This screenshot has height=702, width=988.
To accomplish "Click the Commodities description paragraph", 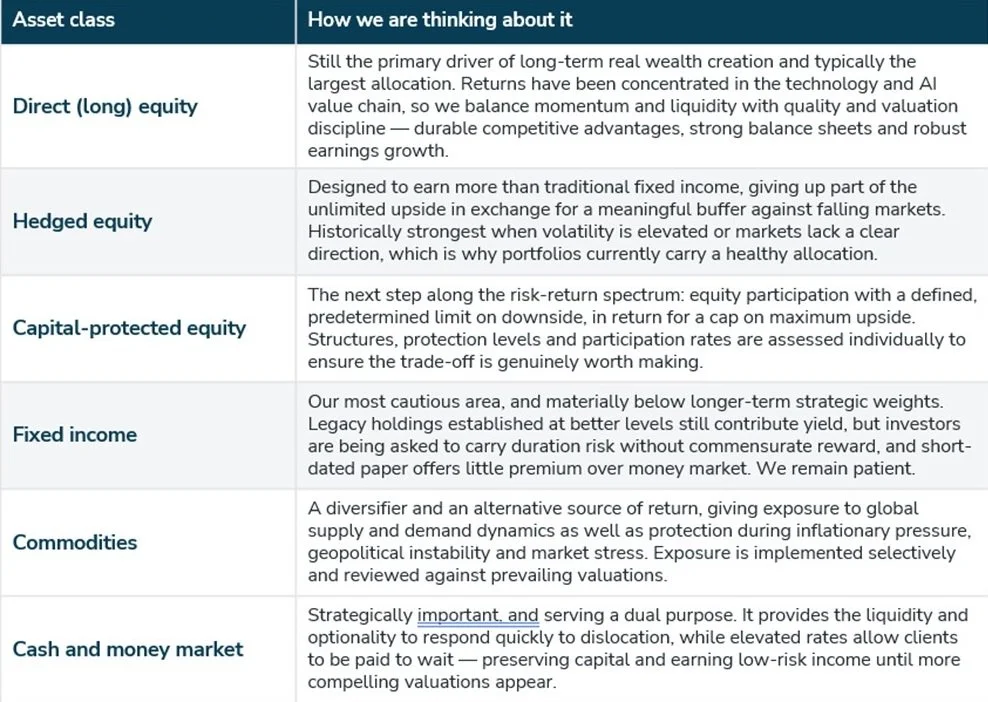I will coord(640,541).
